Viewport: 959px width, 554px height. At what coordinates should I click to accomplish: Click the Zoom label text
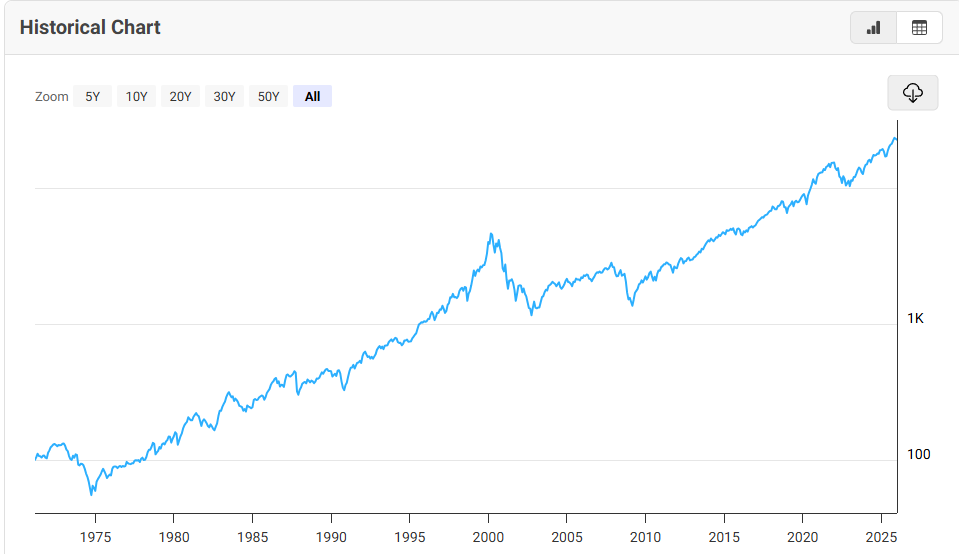51,97
